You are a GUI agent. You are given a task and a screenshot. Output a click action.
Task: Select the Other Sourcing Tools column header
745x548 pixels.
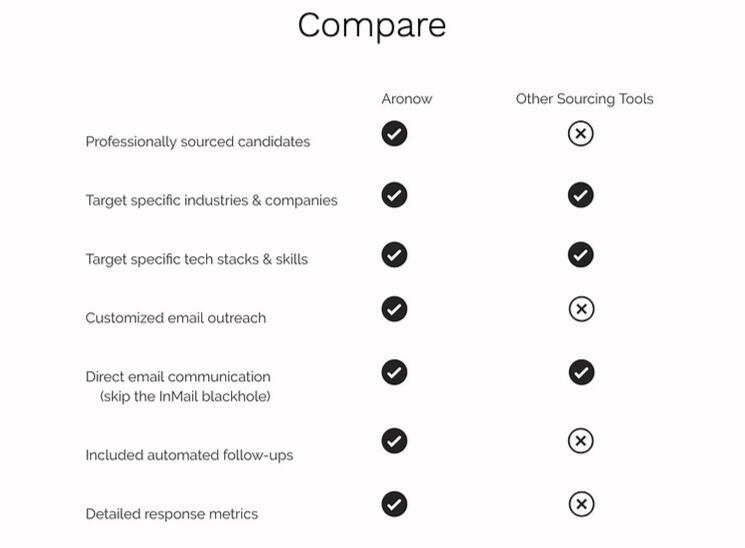(584, 99)
